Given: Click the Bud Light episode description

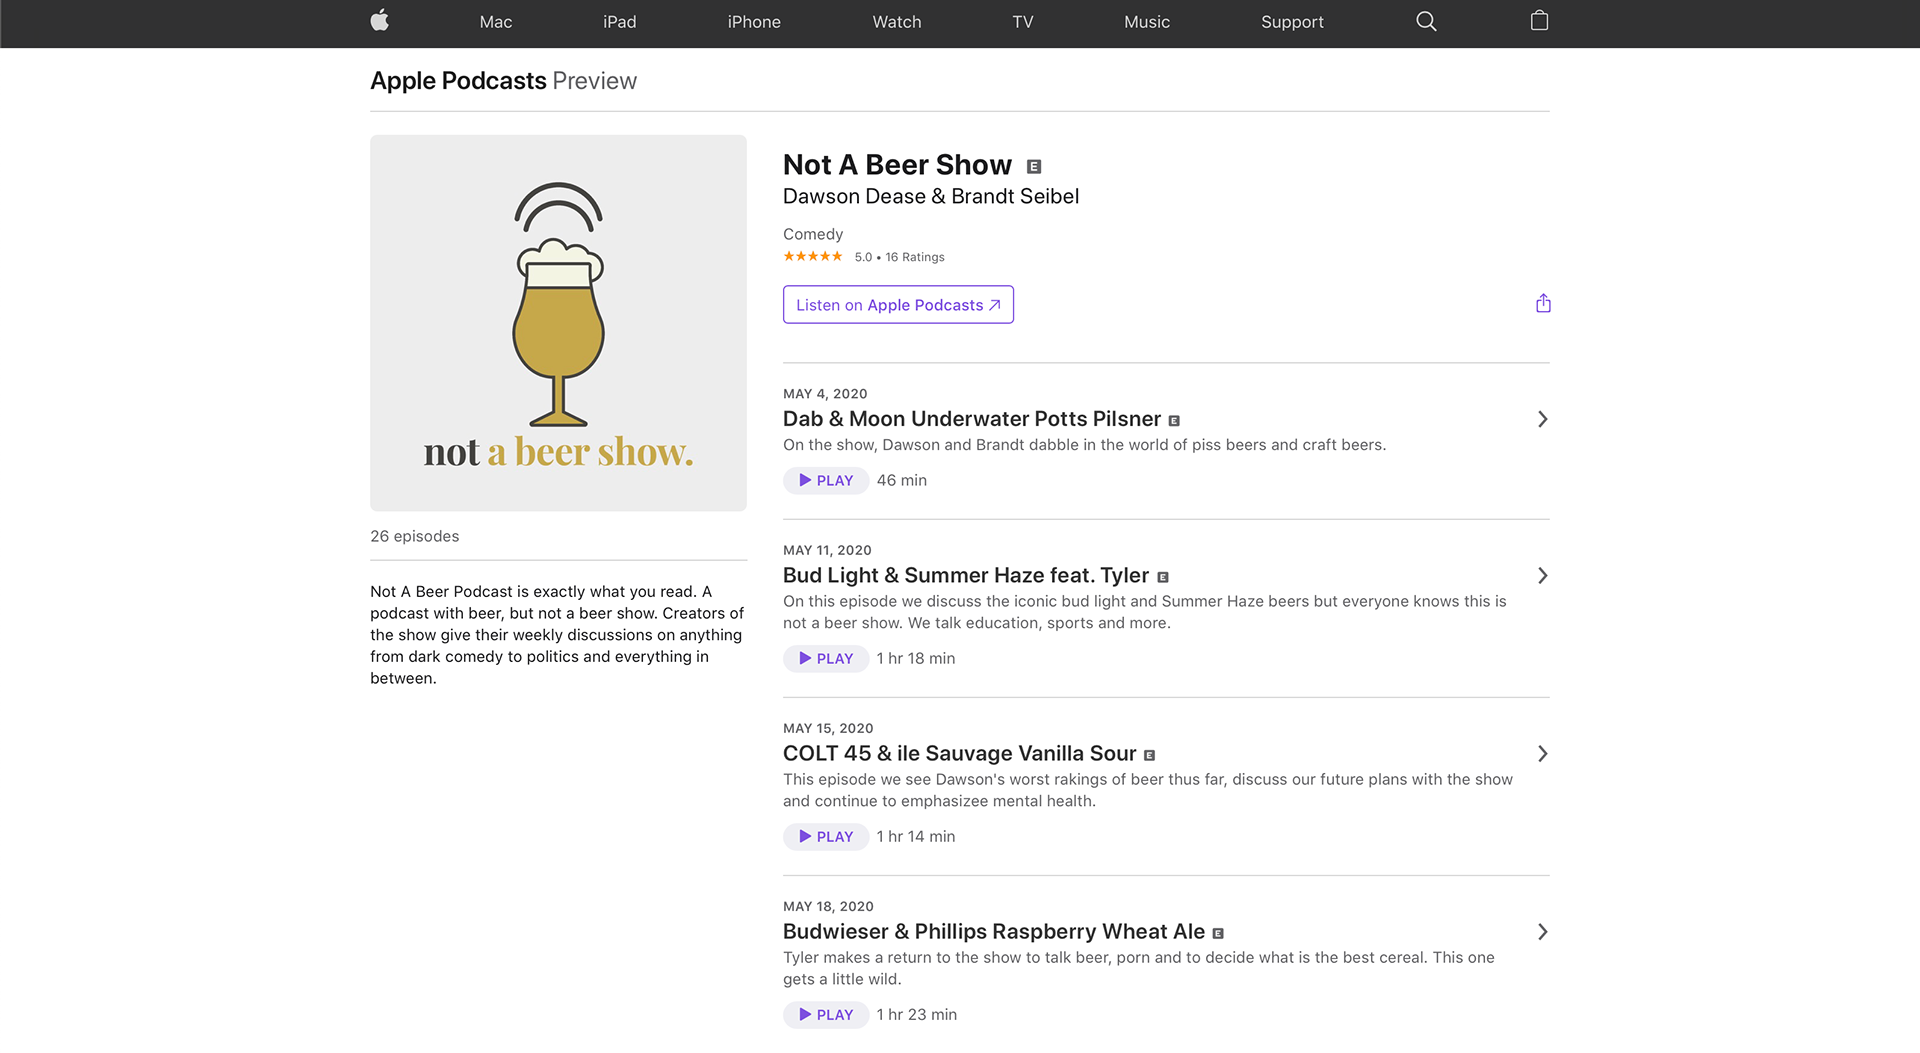Looking at the screenshot, I should (x=1145, y=612).
